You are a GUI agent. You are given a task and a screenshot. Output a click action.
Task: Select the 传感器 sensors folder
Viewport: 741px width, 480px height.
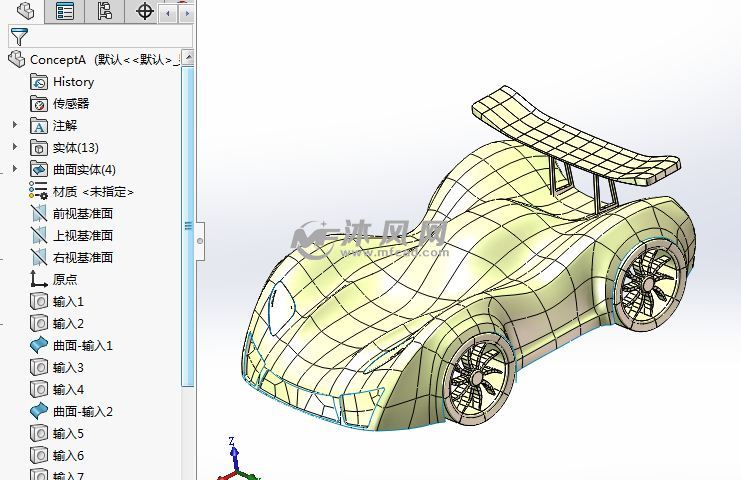point(71,103)
